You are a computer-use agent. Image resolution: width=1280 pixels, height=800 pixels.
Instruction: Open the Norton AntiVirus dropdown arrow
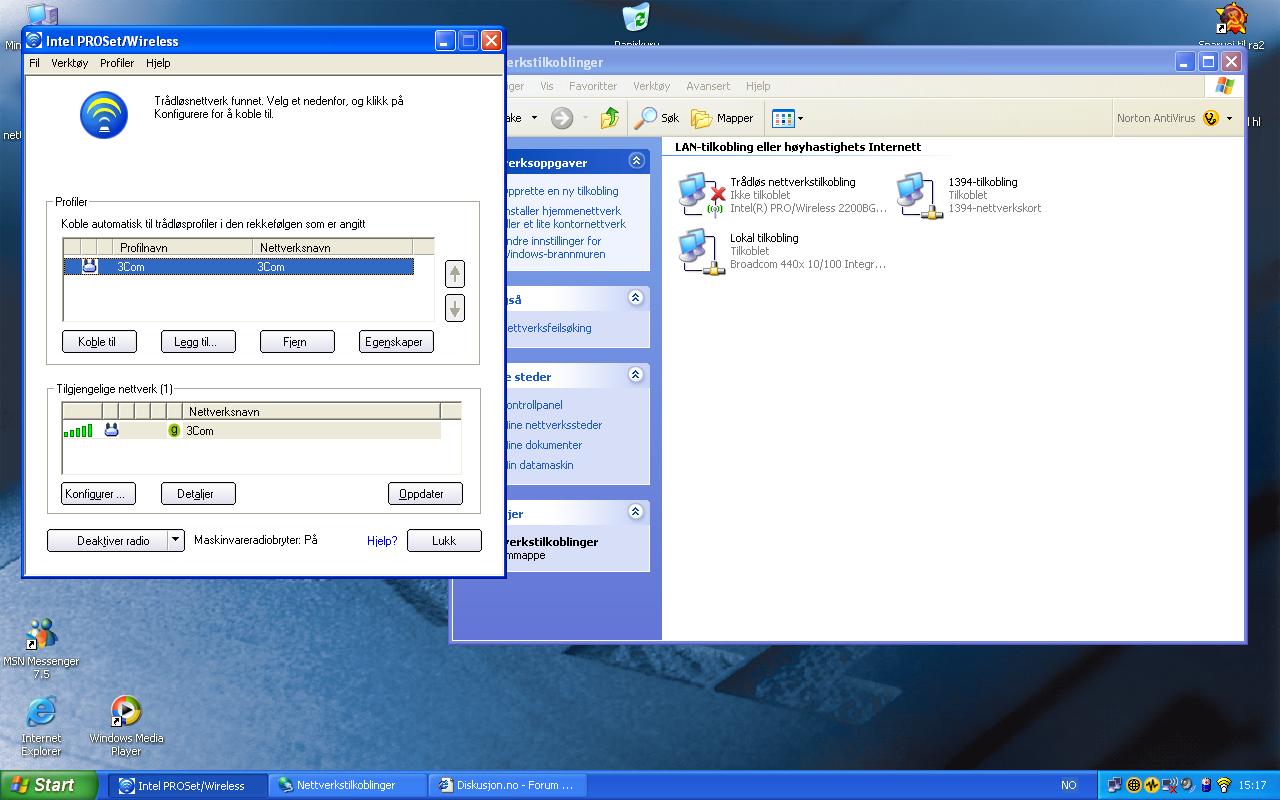(x=1229, y=119)
